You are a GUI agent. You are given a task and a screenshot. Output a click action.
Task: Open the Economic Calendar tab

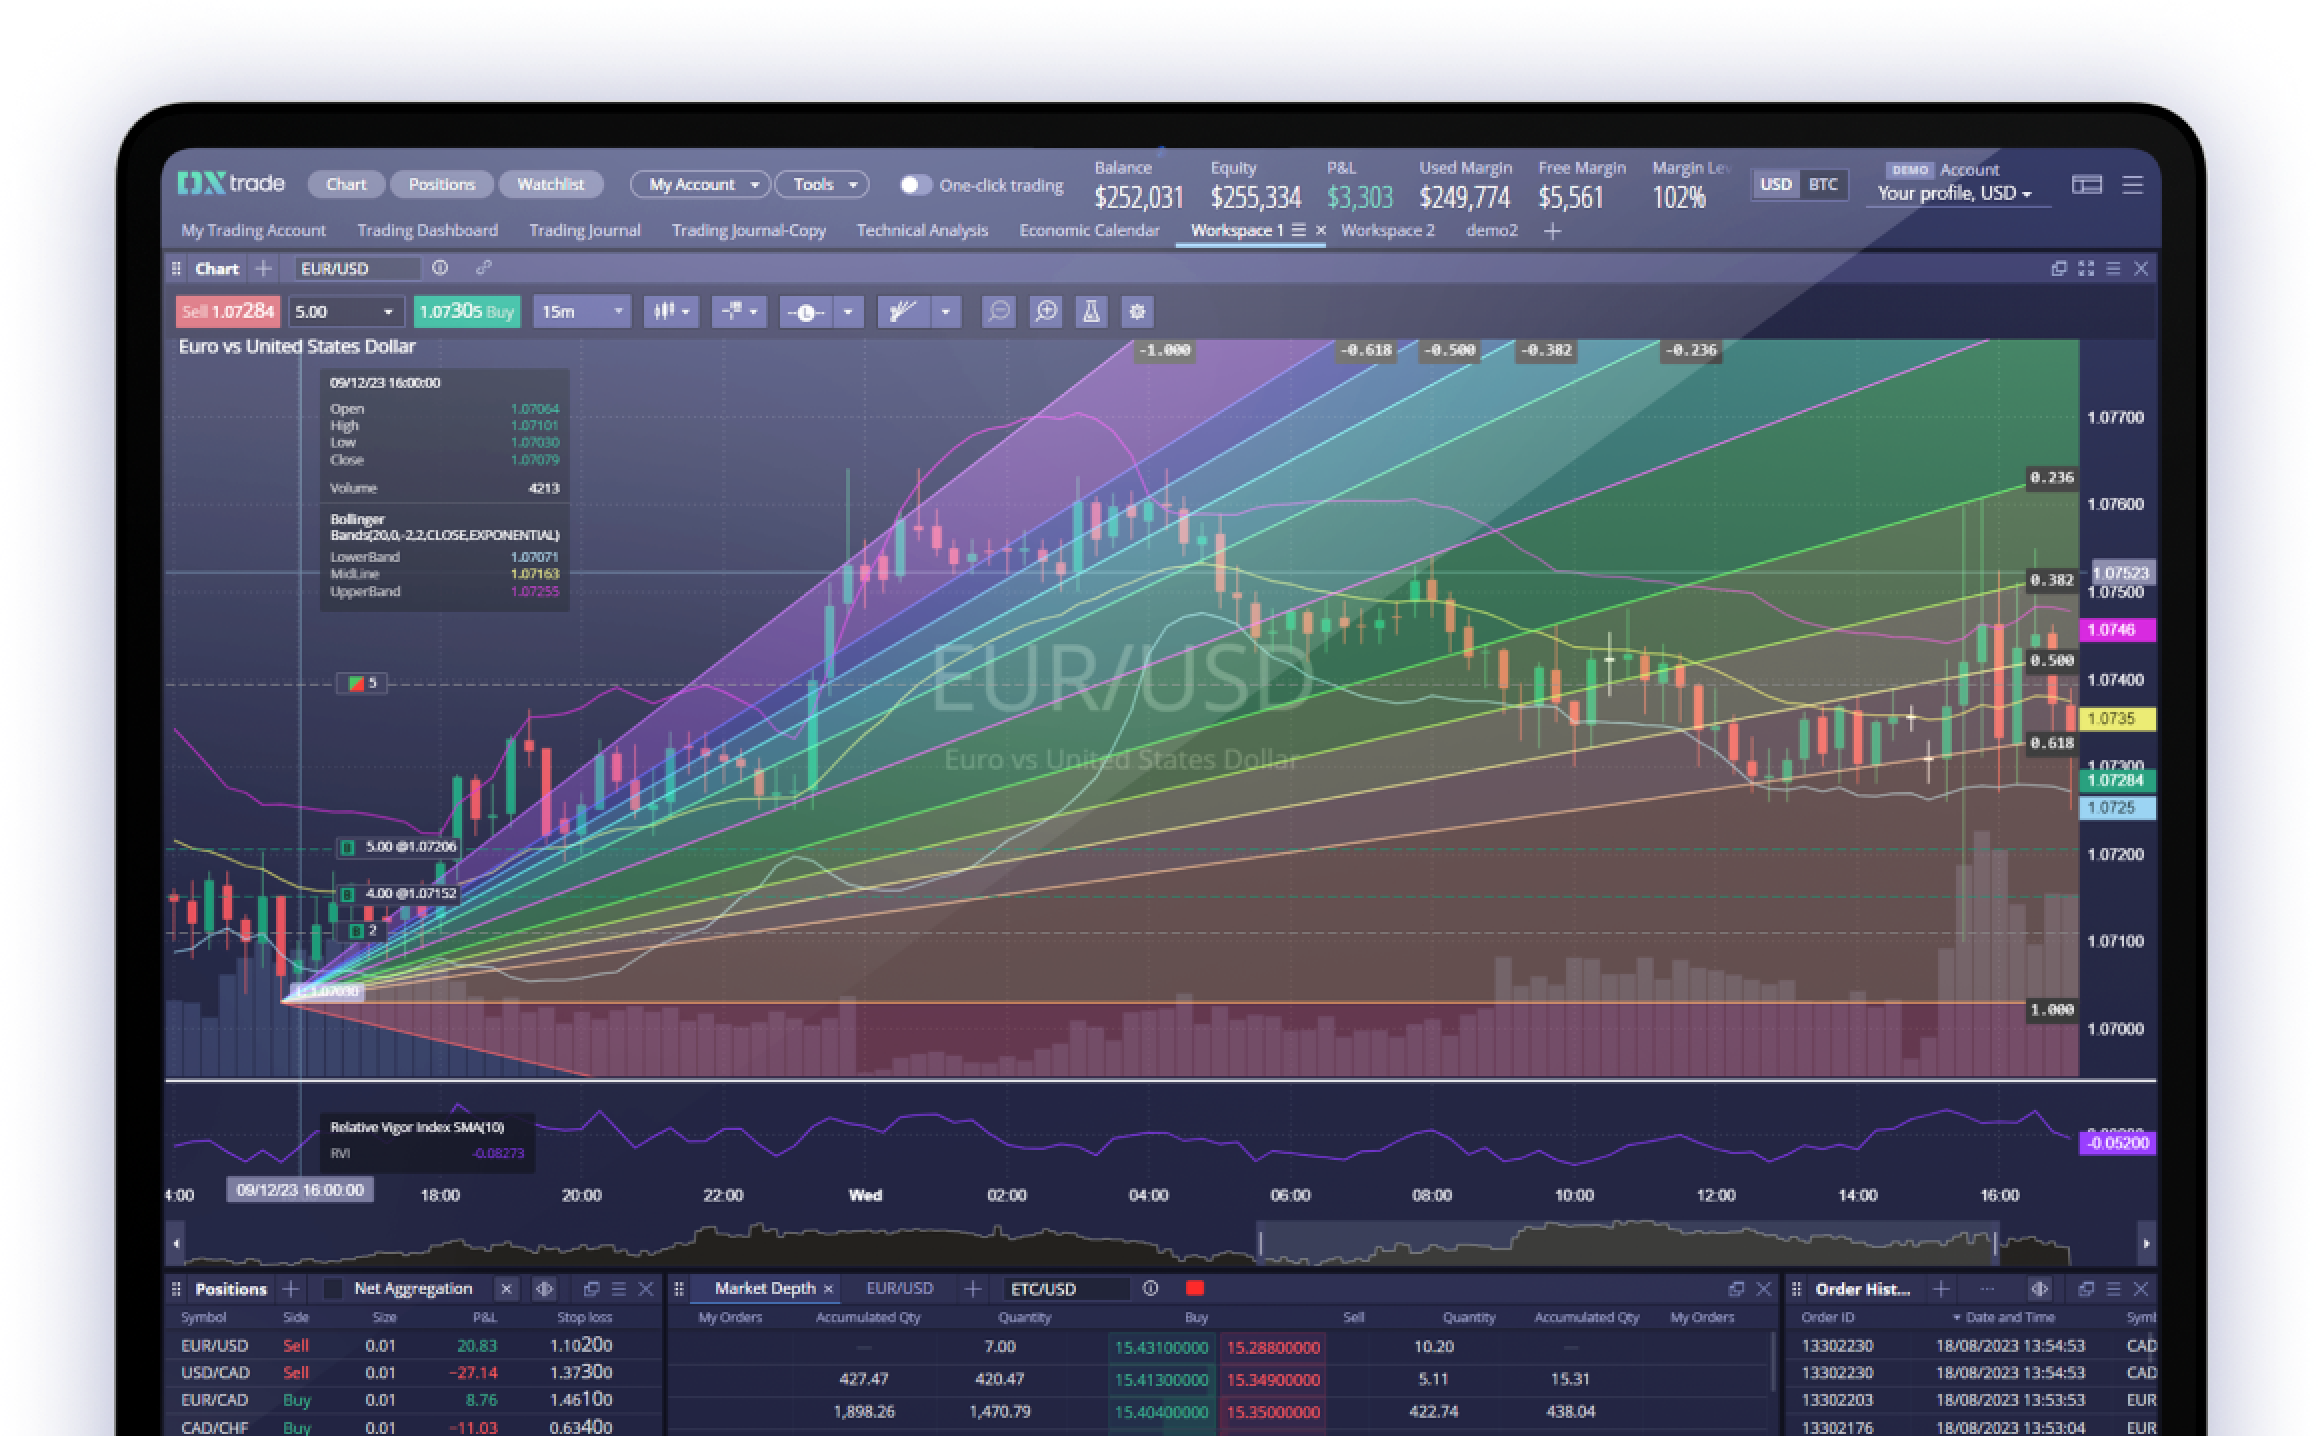pyautogui.click(x=1088, y=231)
